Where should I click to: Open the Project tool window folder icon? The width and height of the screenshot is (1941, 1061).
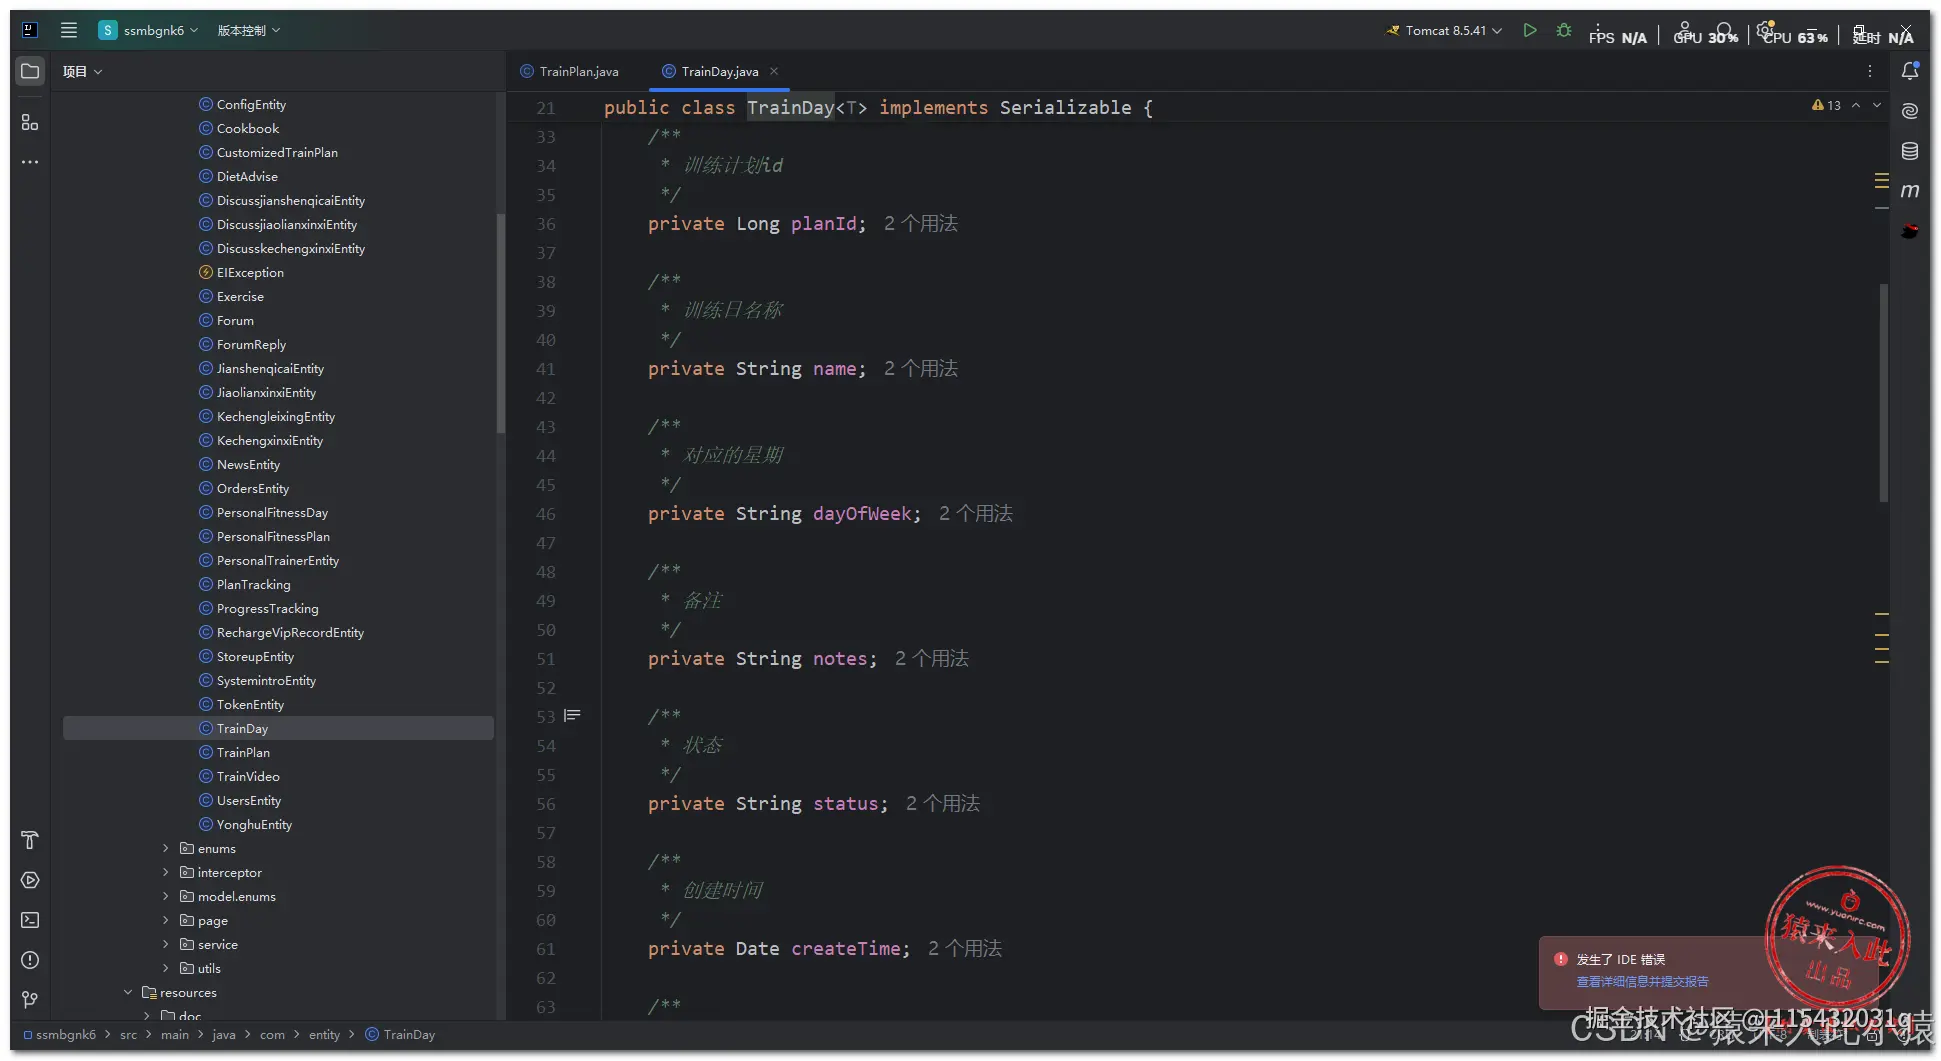[30, 71]
